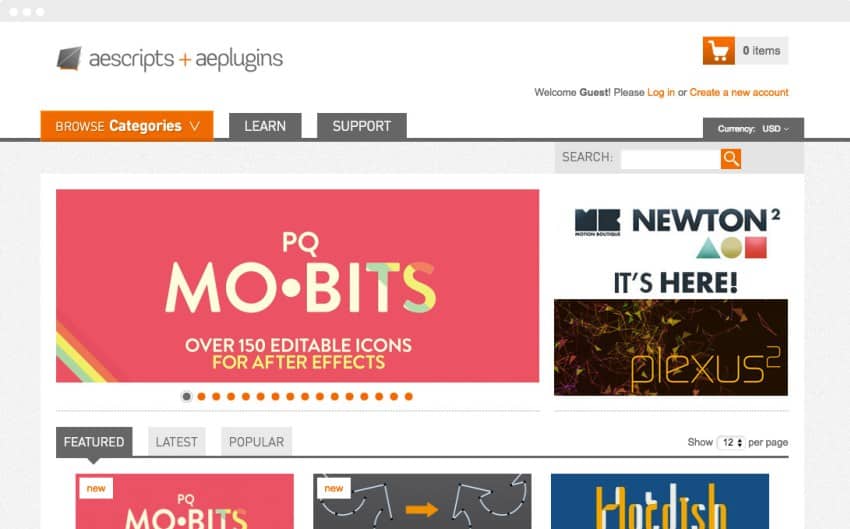Screen dimensions: 850x529
Task: Select the second slideshow dot
Action: point(202,397)
